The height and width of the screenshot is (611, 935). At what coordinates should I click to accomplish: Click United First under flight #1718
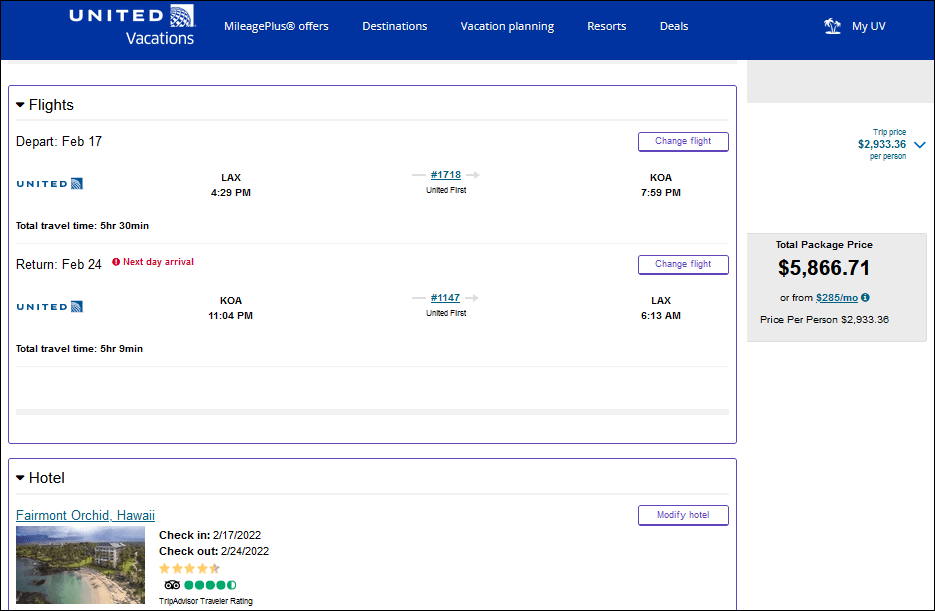(446, 190)
